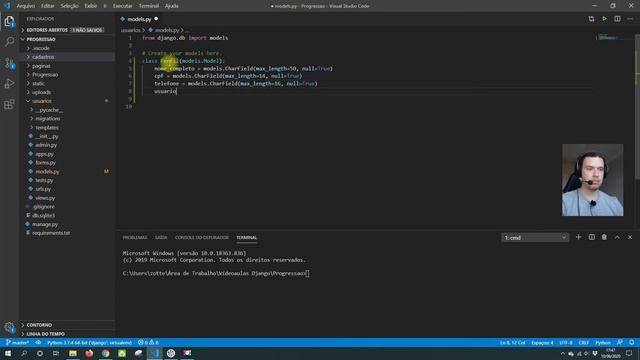
Task: Open the Explorer view in the activity bar
Action: pyautogui.click(x=9, y=21)
